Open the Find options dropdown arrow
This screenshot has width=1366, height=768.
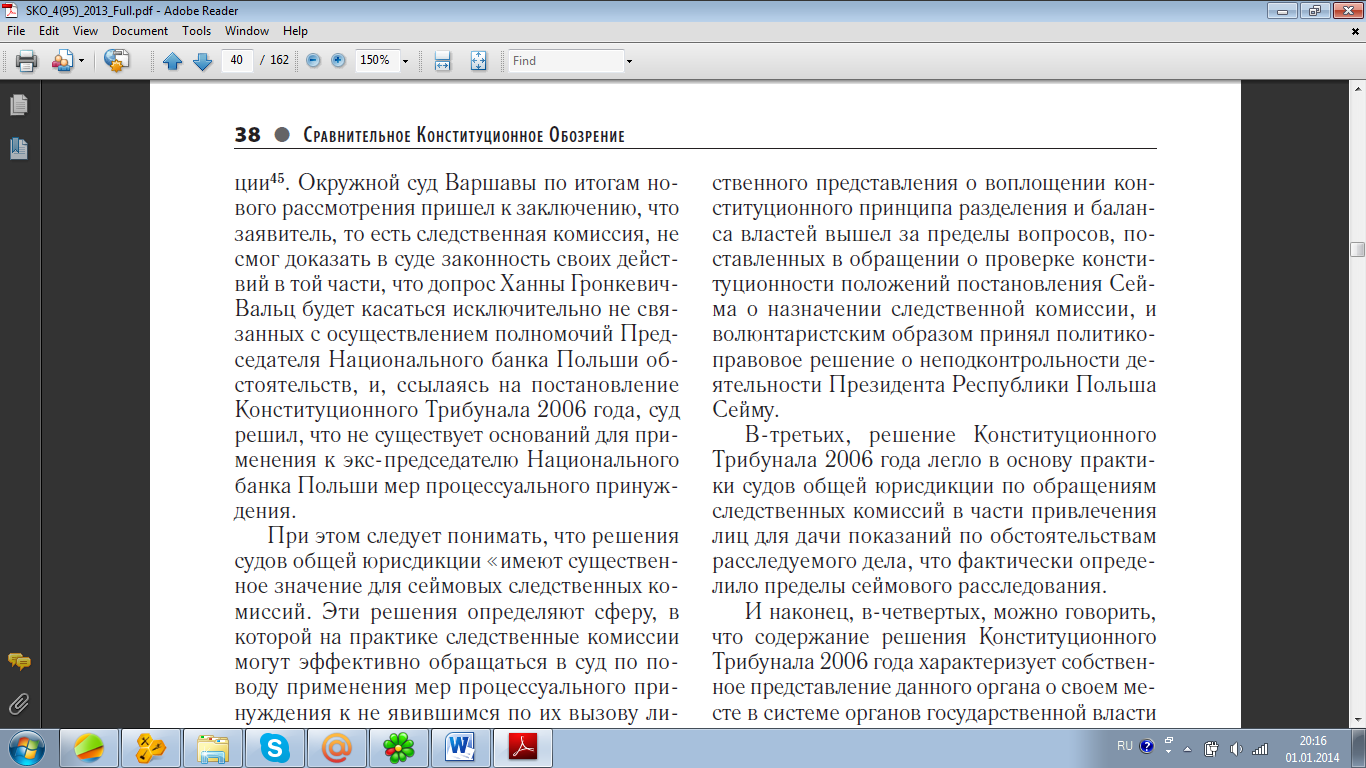629,61
